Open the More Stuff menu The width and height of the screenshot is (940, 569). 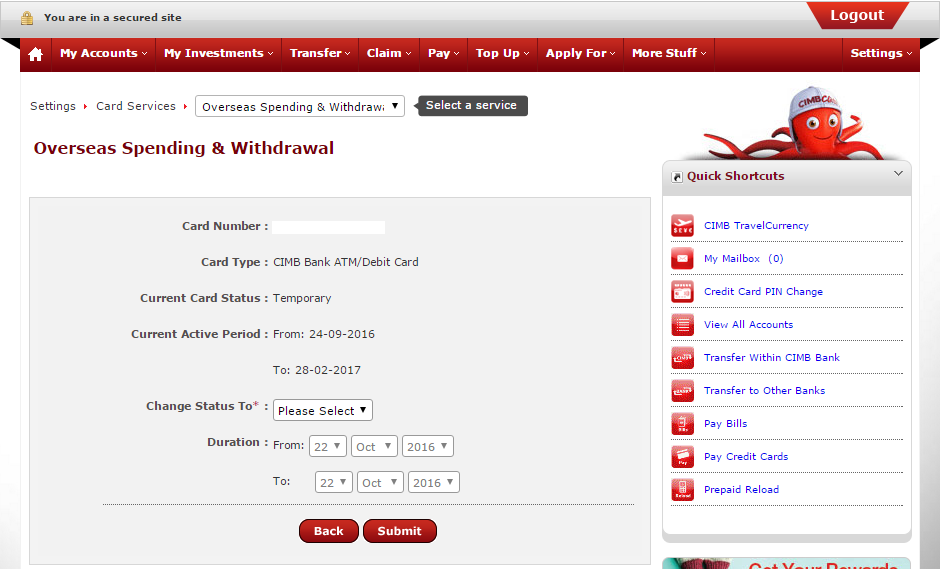(669, 53)
